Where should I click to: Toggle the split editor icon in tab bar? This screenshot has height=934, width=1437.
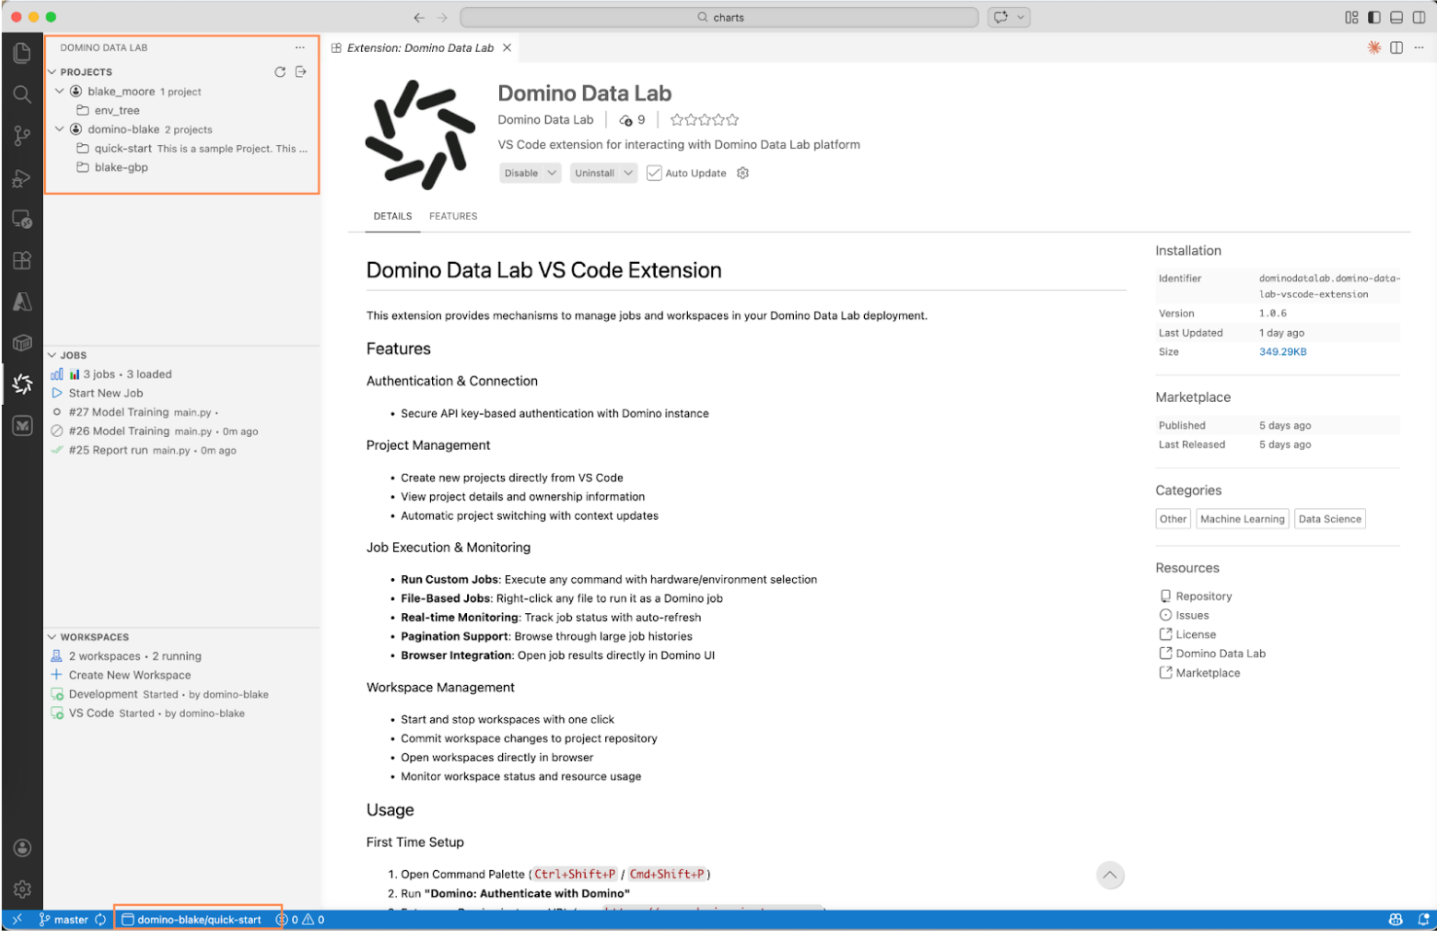tap(1394, 47)
